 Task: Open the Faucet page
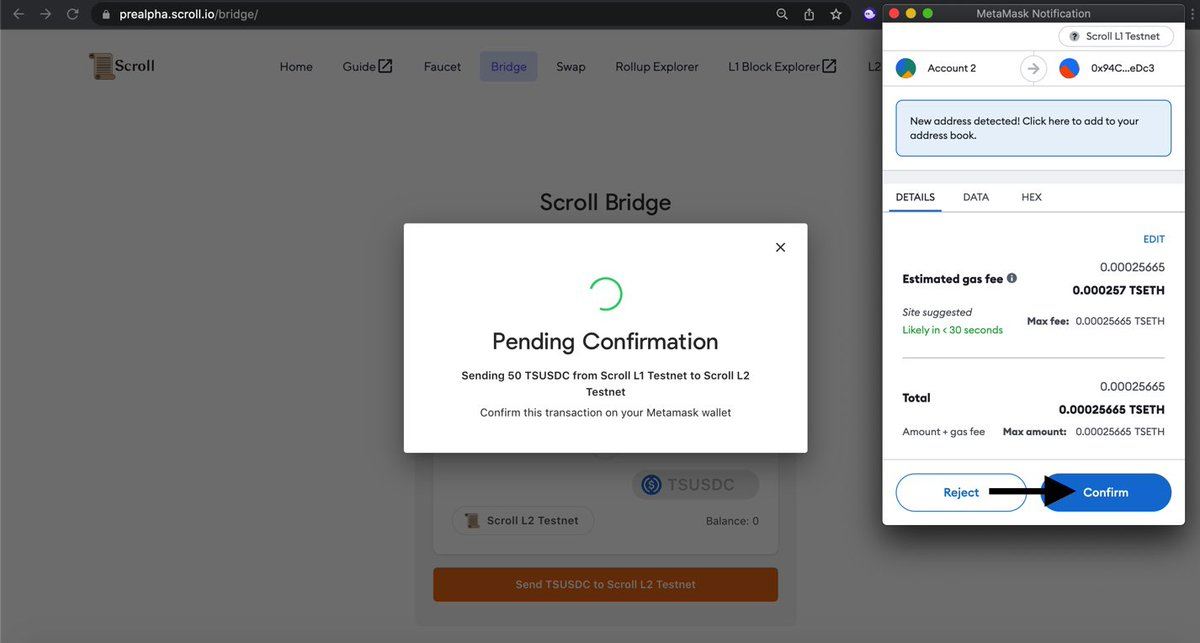442,67
